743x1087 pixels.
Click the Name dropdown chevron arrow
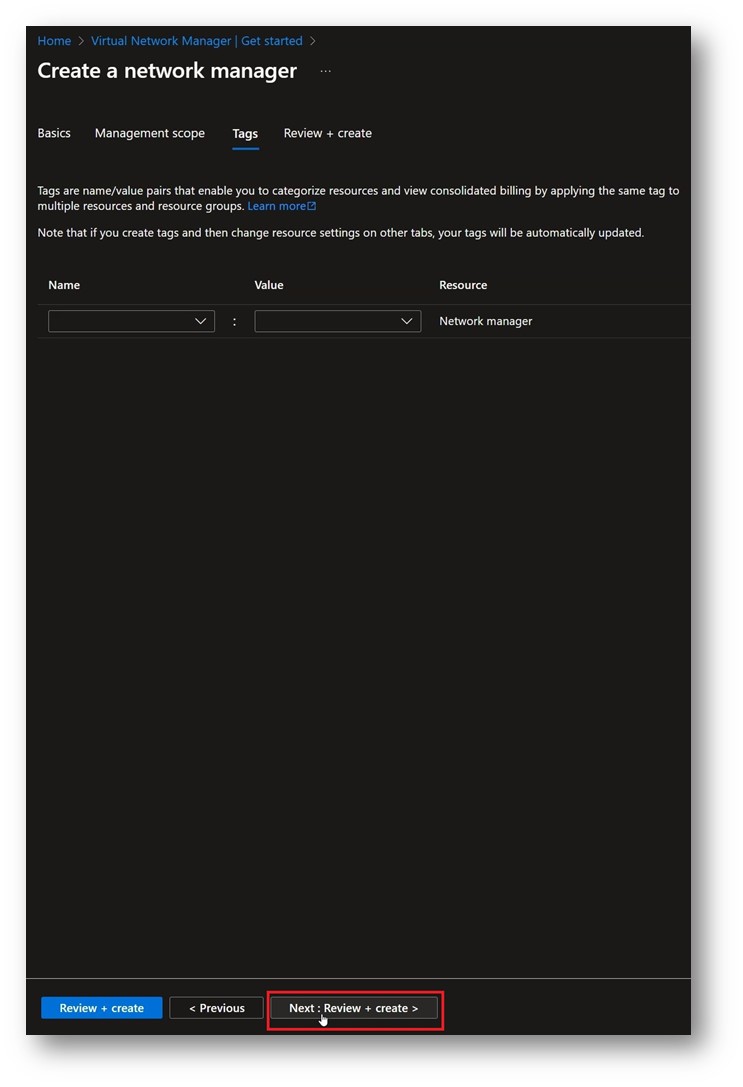pyautogui.click(x=200, y=321)
